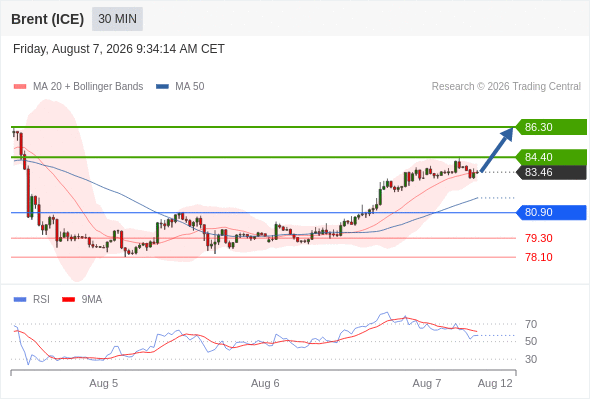
Task: Click the blue RSI legend marker
Action: [20, 300]
